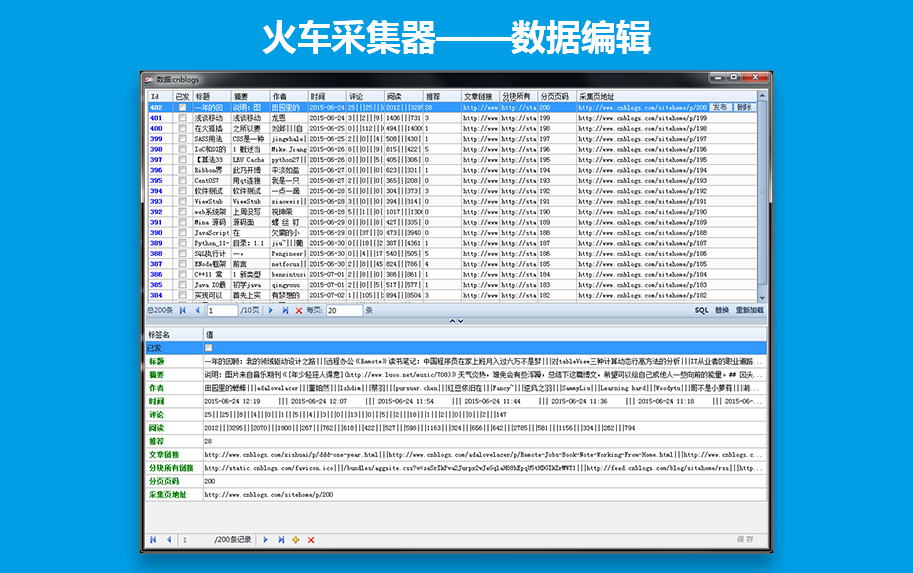Go to next record in bottom navigation bar

[266, 540]
